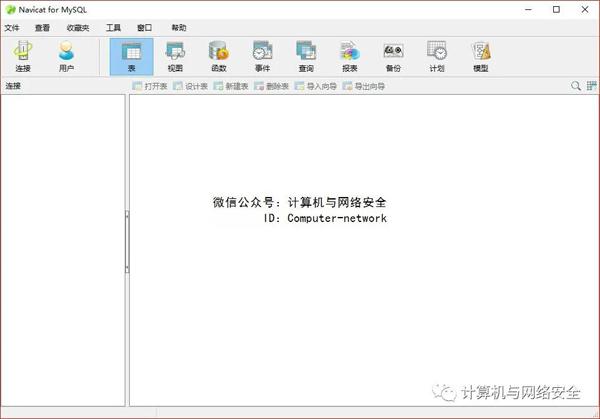
Task: Click the search magnifier icon
Action: click(x=576, y=86)
